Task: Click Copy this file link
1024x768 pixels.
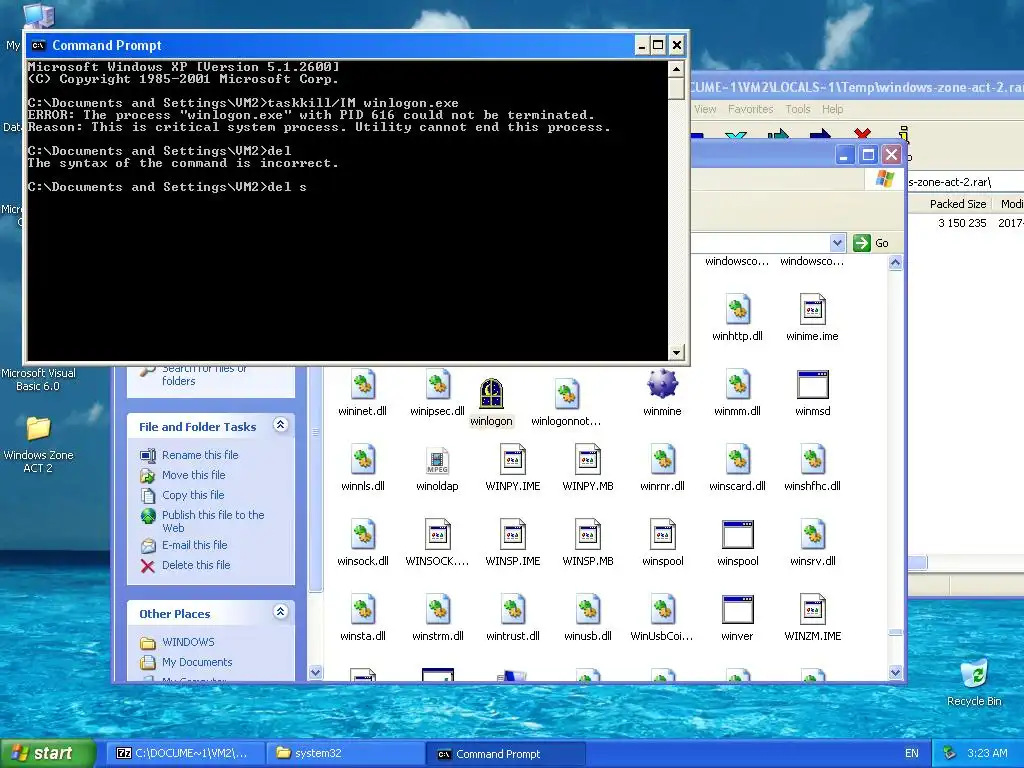Action: [193, 495]
